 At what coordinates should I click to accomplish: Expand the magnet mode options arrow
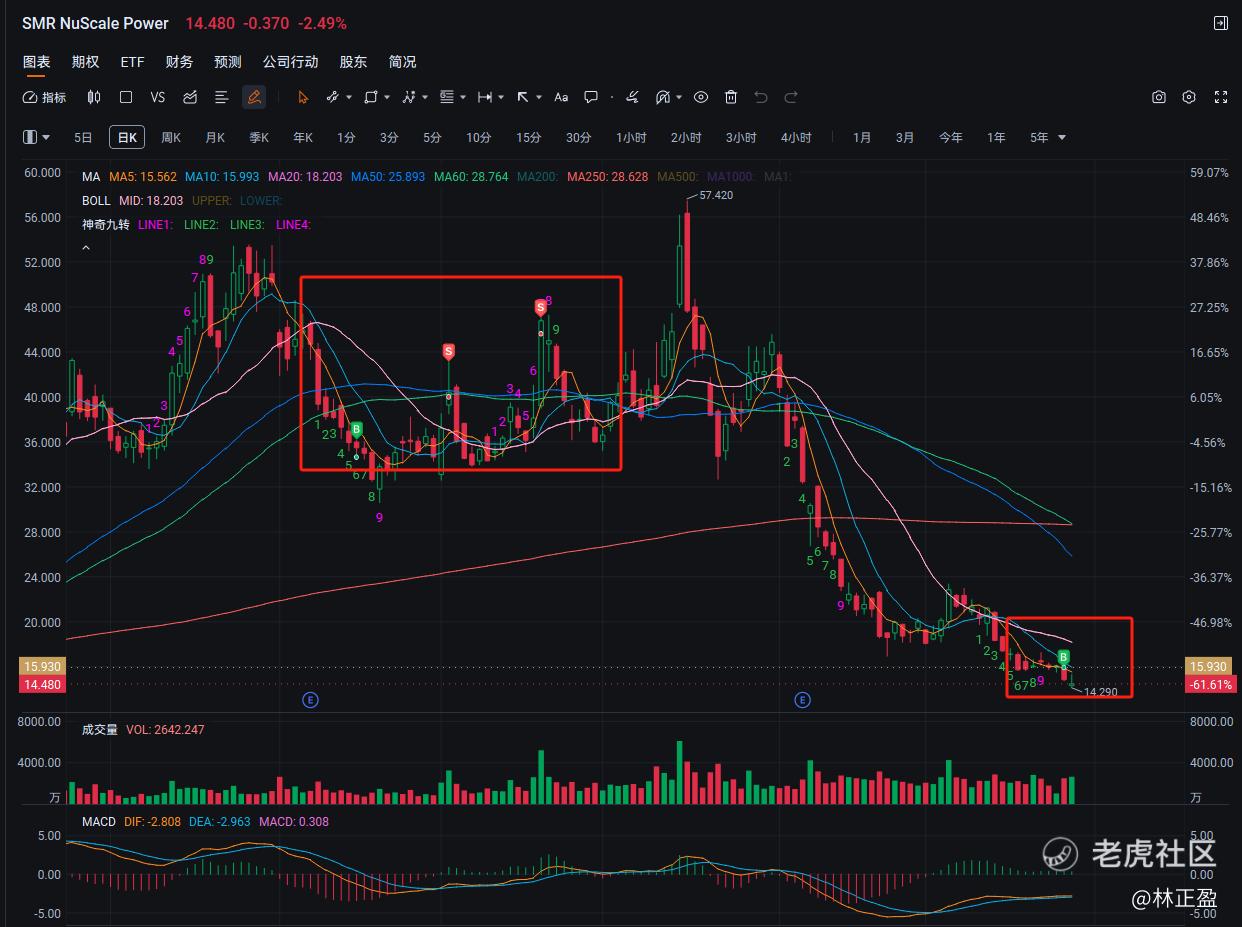pyautogui.click(x=679, y=98)
